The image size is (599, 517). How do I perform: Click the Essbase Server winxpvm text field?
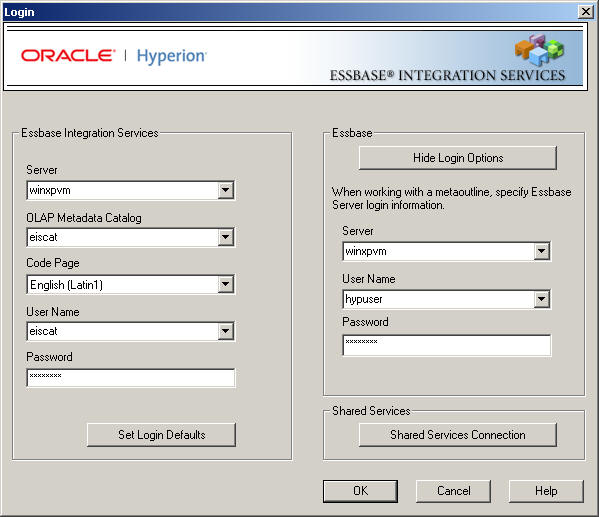pos(439,251)
